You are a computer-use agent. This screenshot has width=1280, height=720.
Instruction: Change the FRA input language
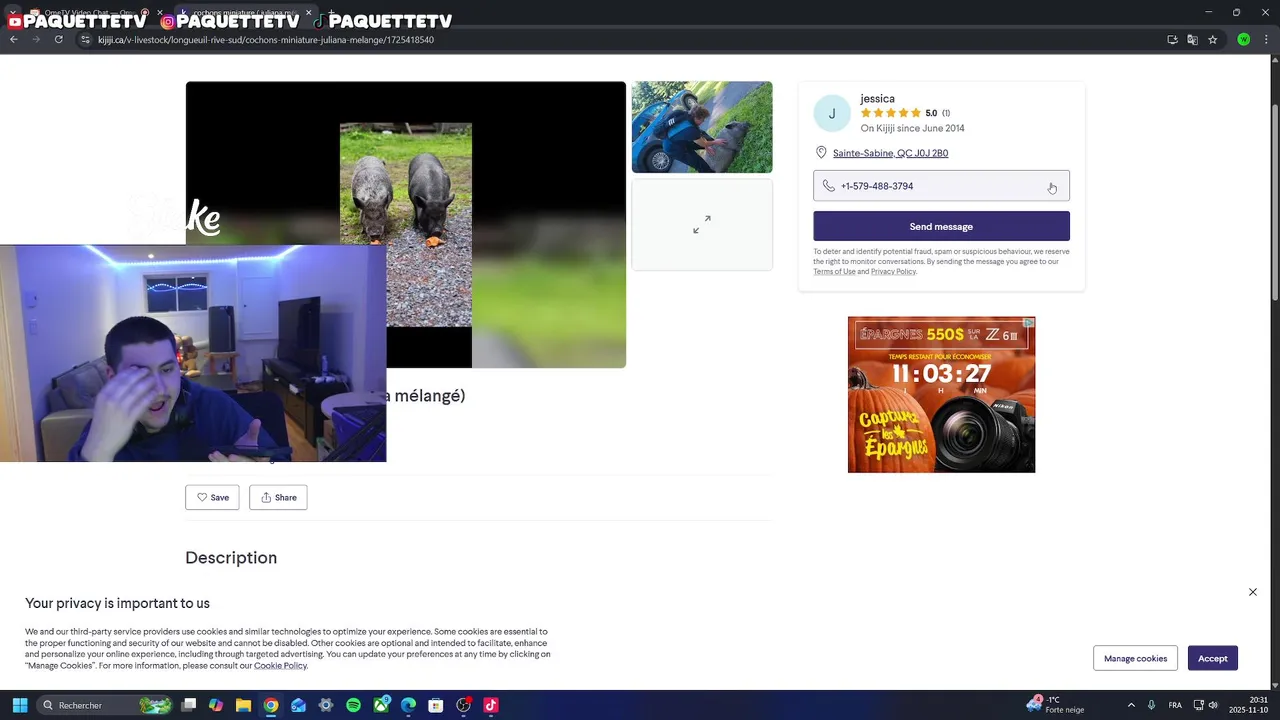(x=1175, y=705)
